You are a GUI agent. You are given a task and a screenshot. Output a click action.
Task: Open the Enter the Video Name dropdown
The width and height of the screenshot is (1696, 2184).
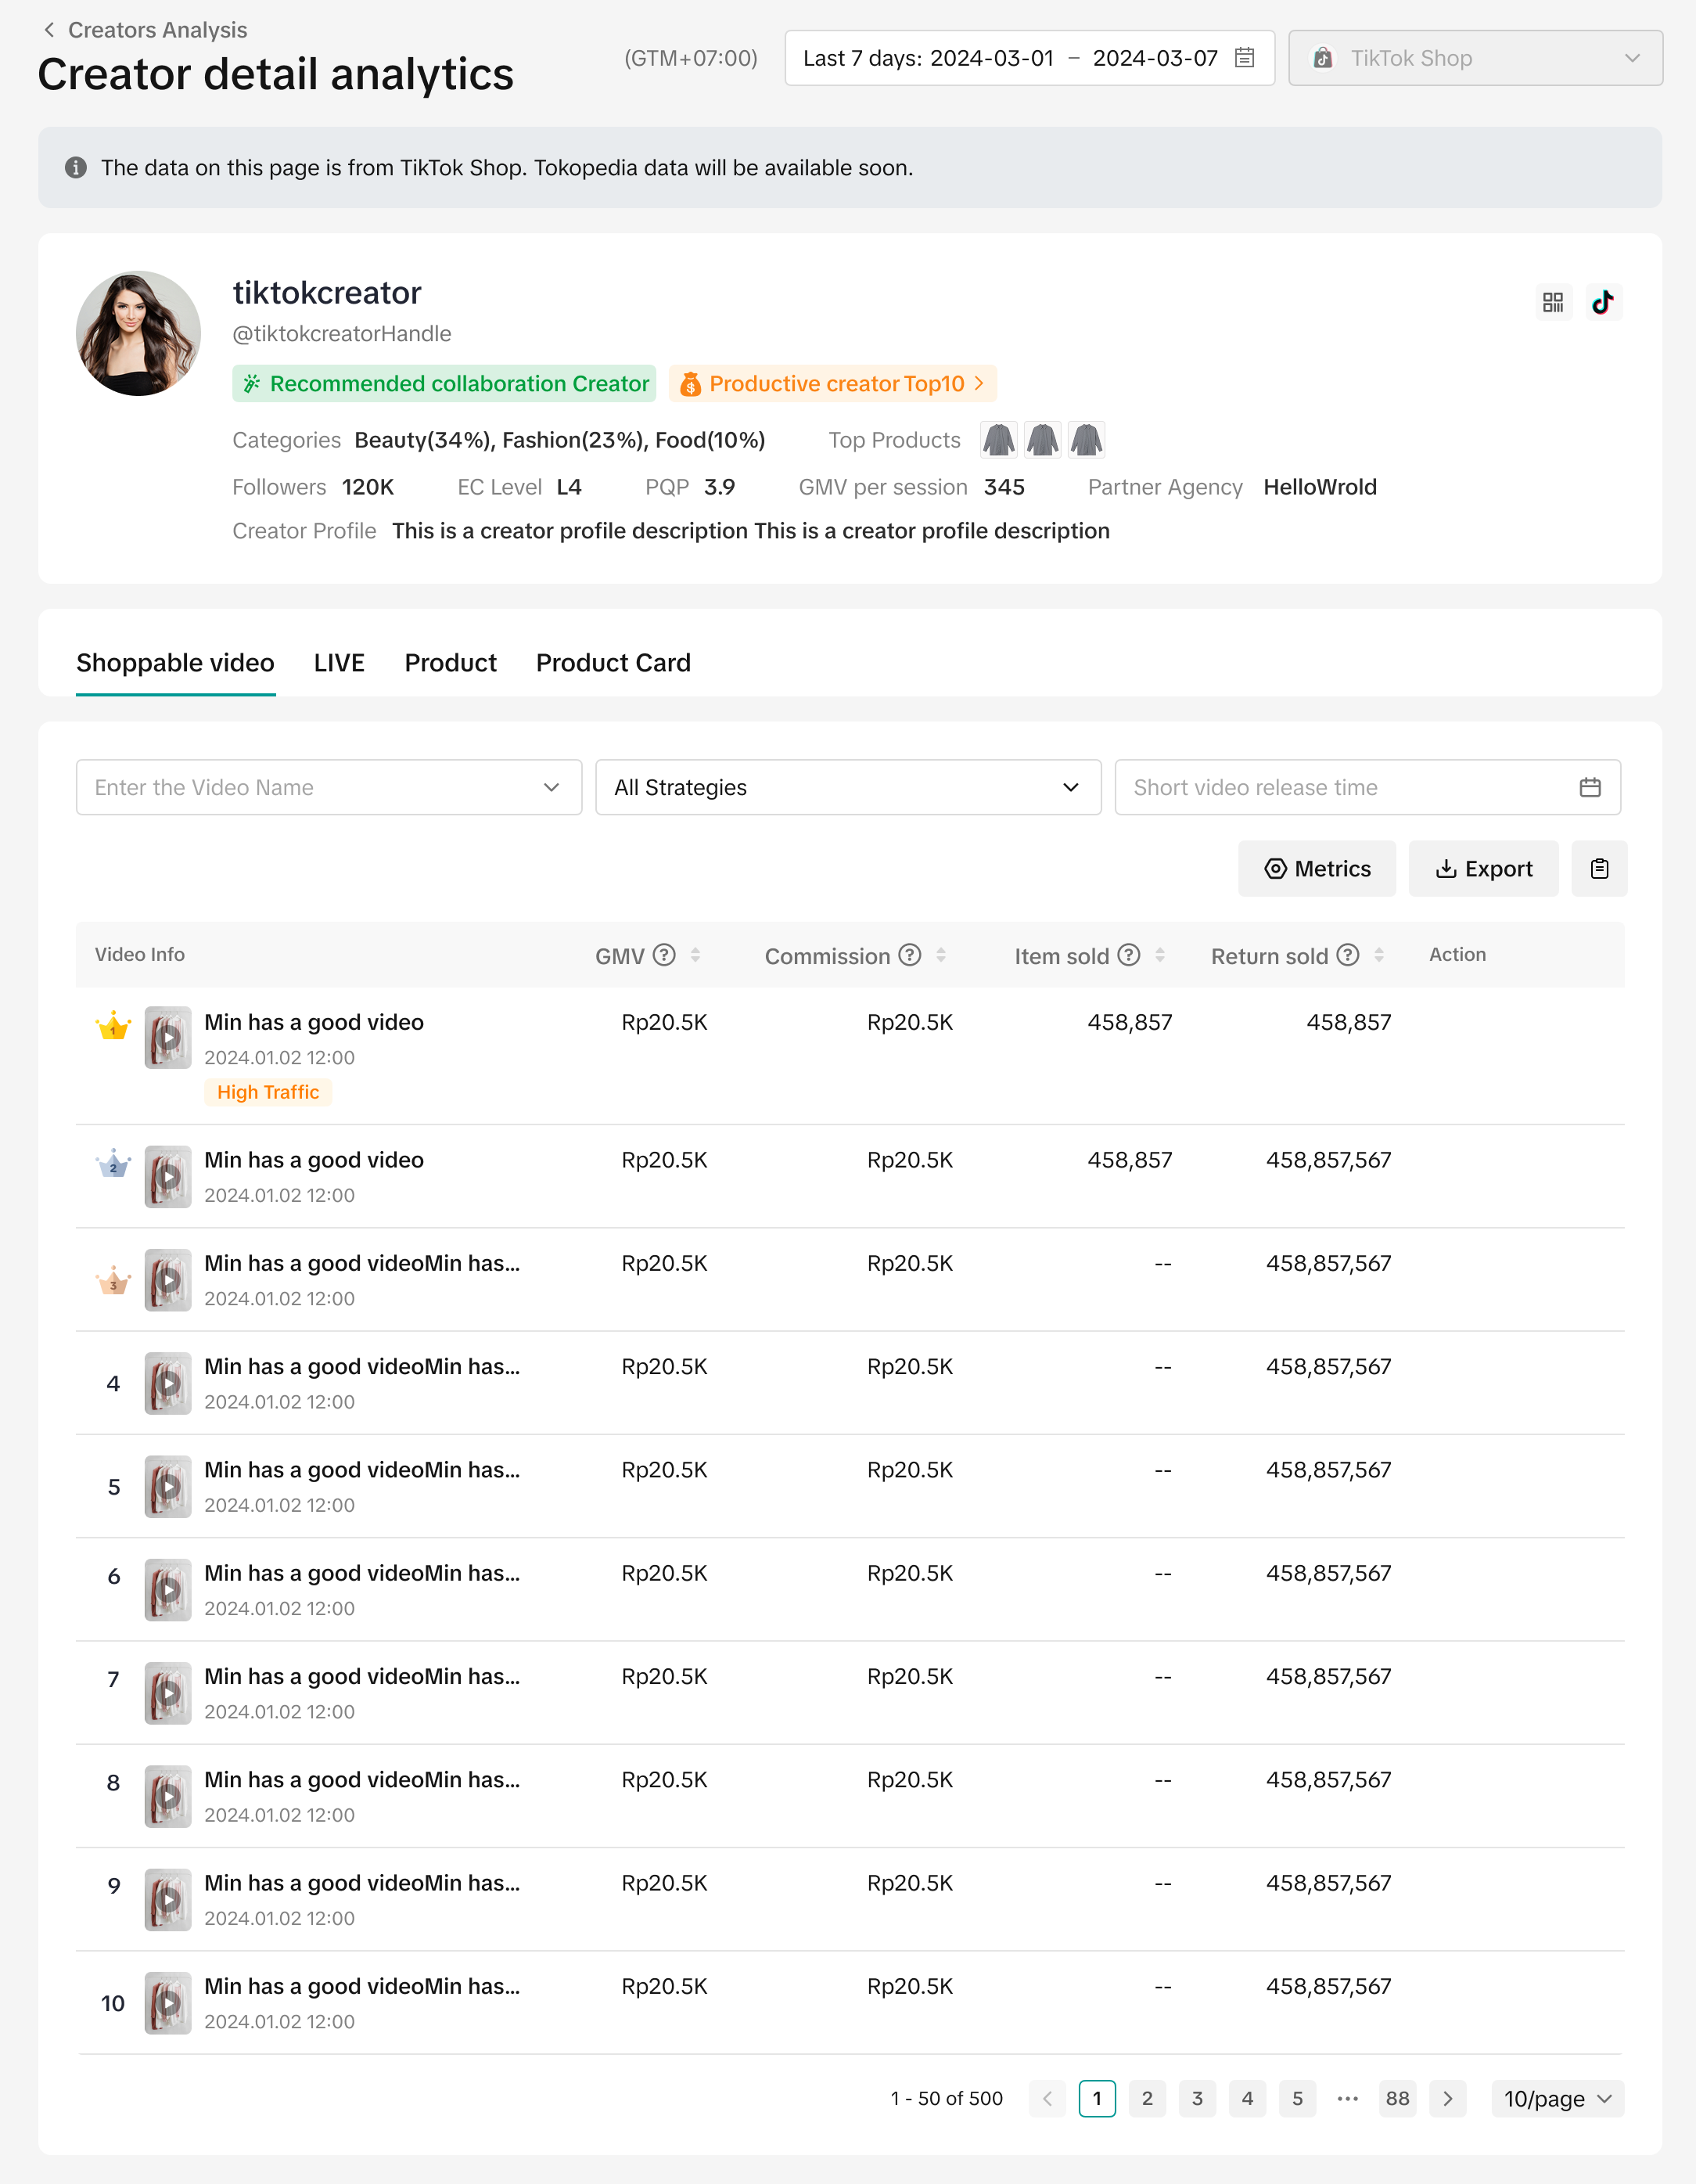(328, 787)
